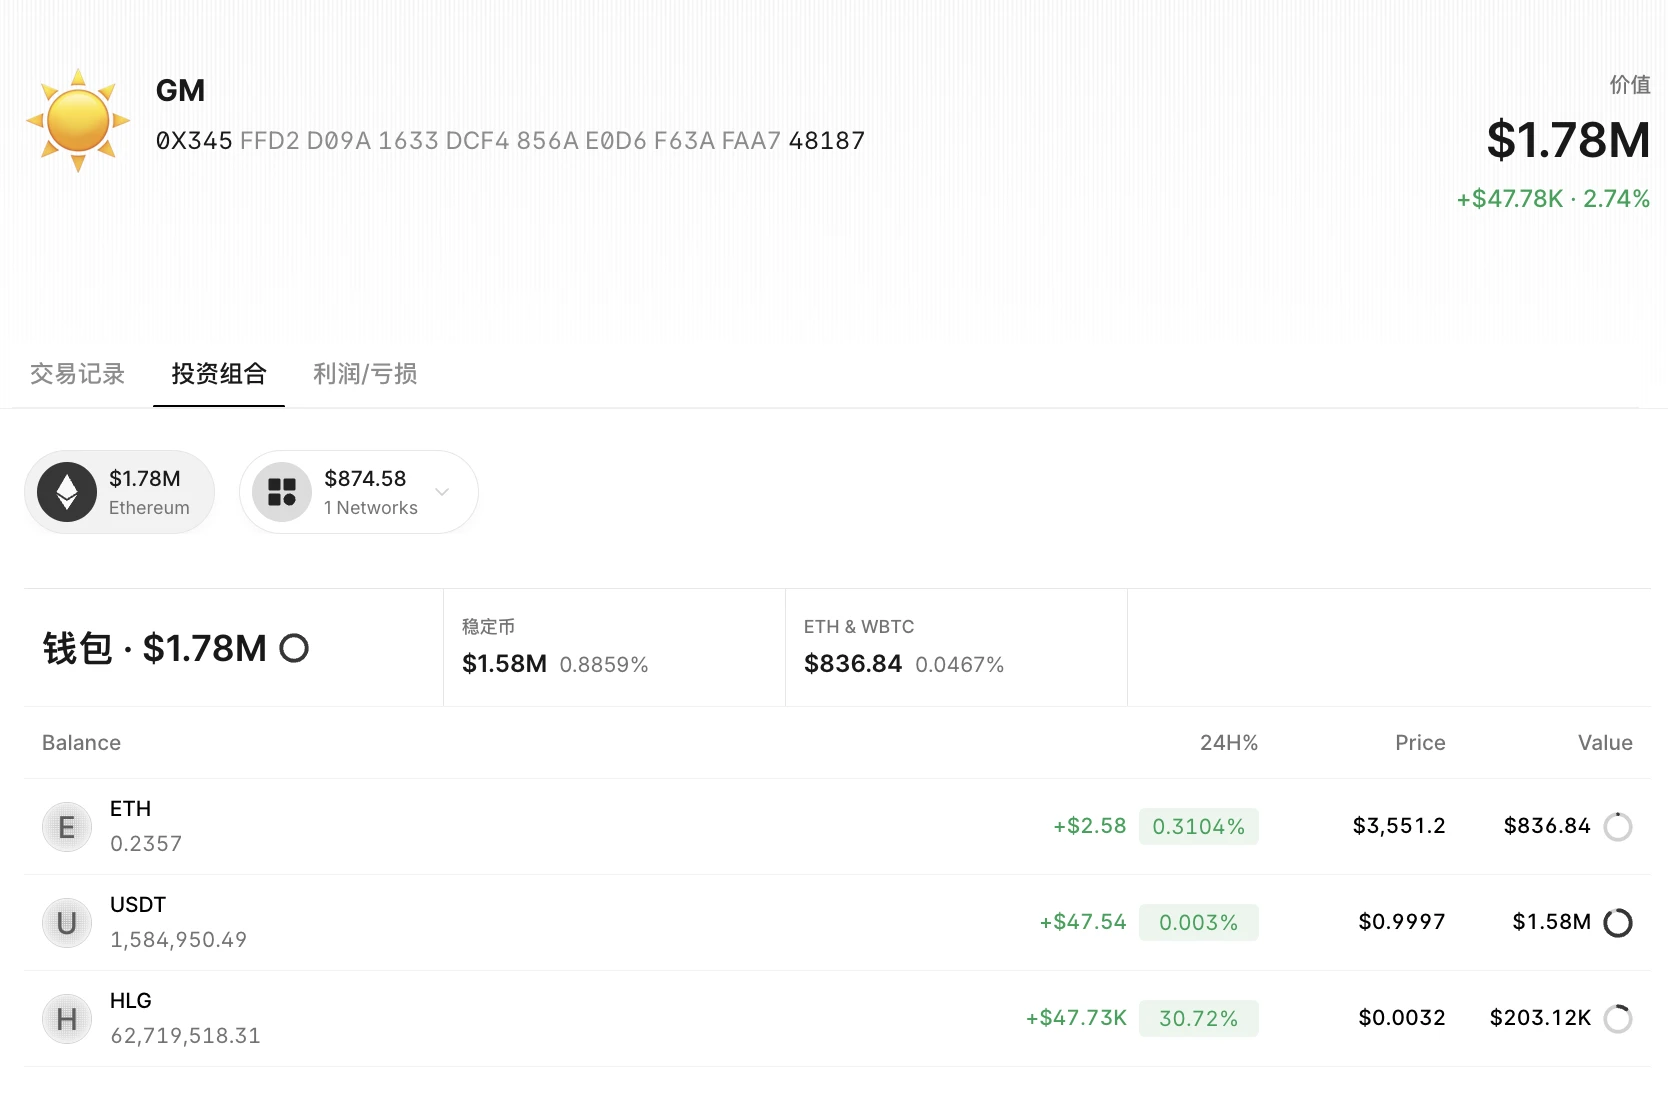Click the wallet address 0X345...48187
The image size is (1668, 1108).
pyautogui.click(x=510, y=141)
